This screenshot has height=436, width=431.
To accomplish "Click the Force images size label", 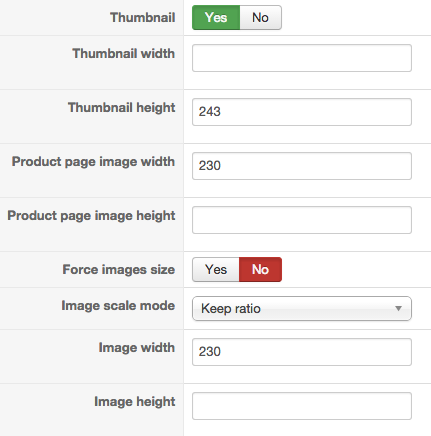I will 119,269.
